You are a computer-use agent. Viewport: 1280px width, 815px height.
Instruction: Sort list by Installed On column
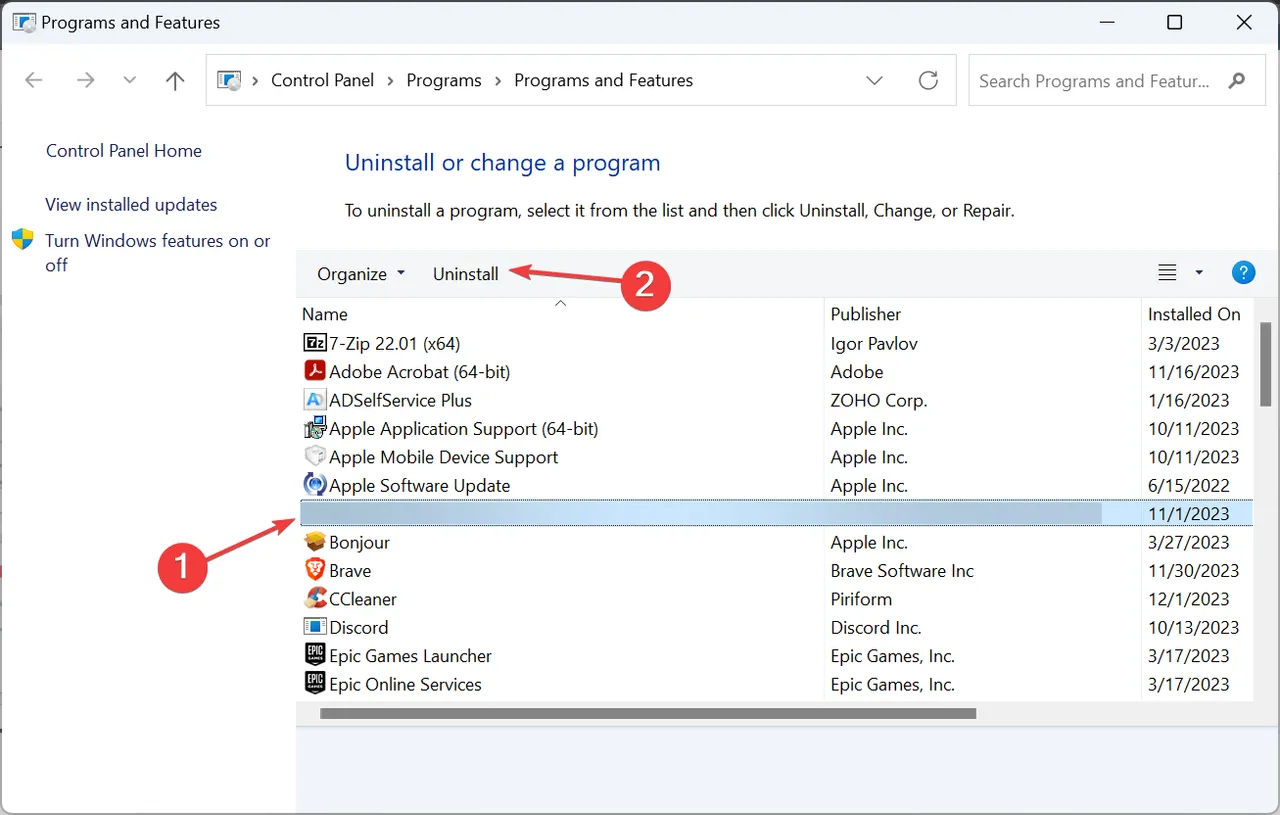pos(1194,314)
